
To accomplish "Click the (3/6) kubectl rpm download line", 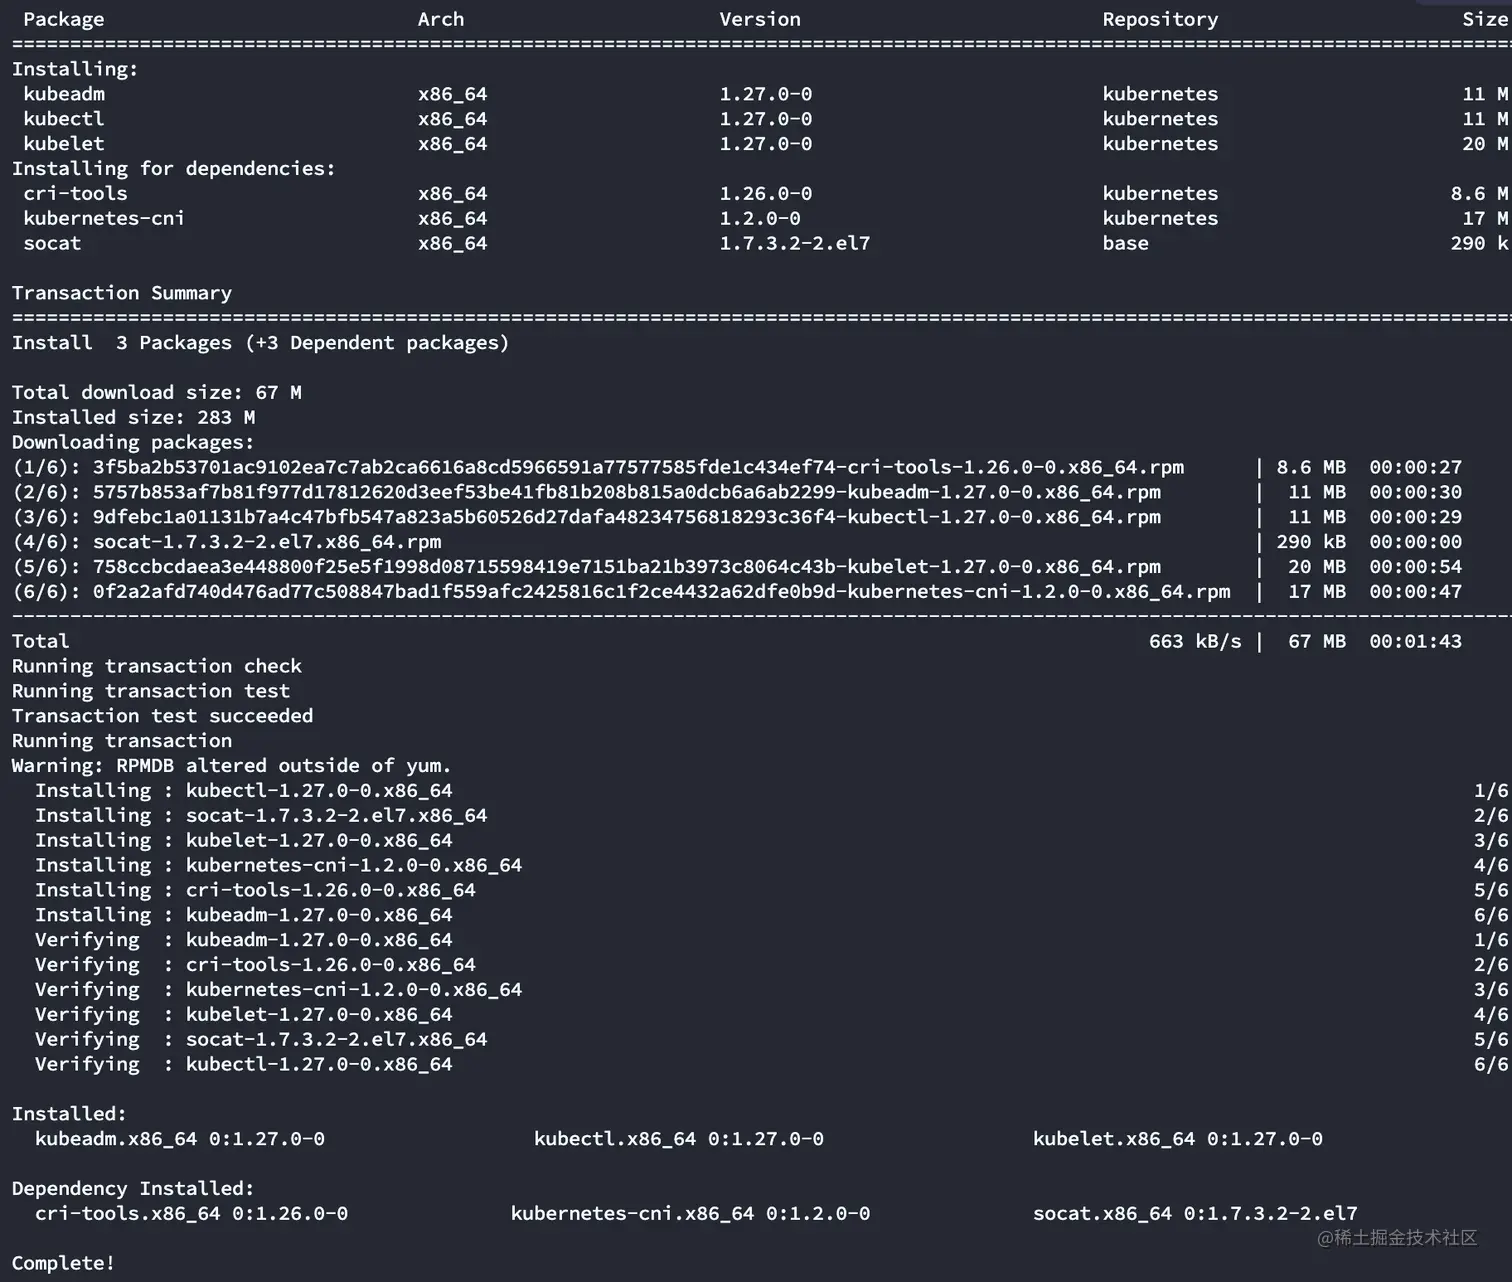I will pos(737,518).
